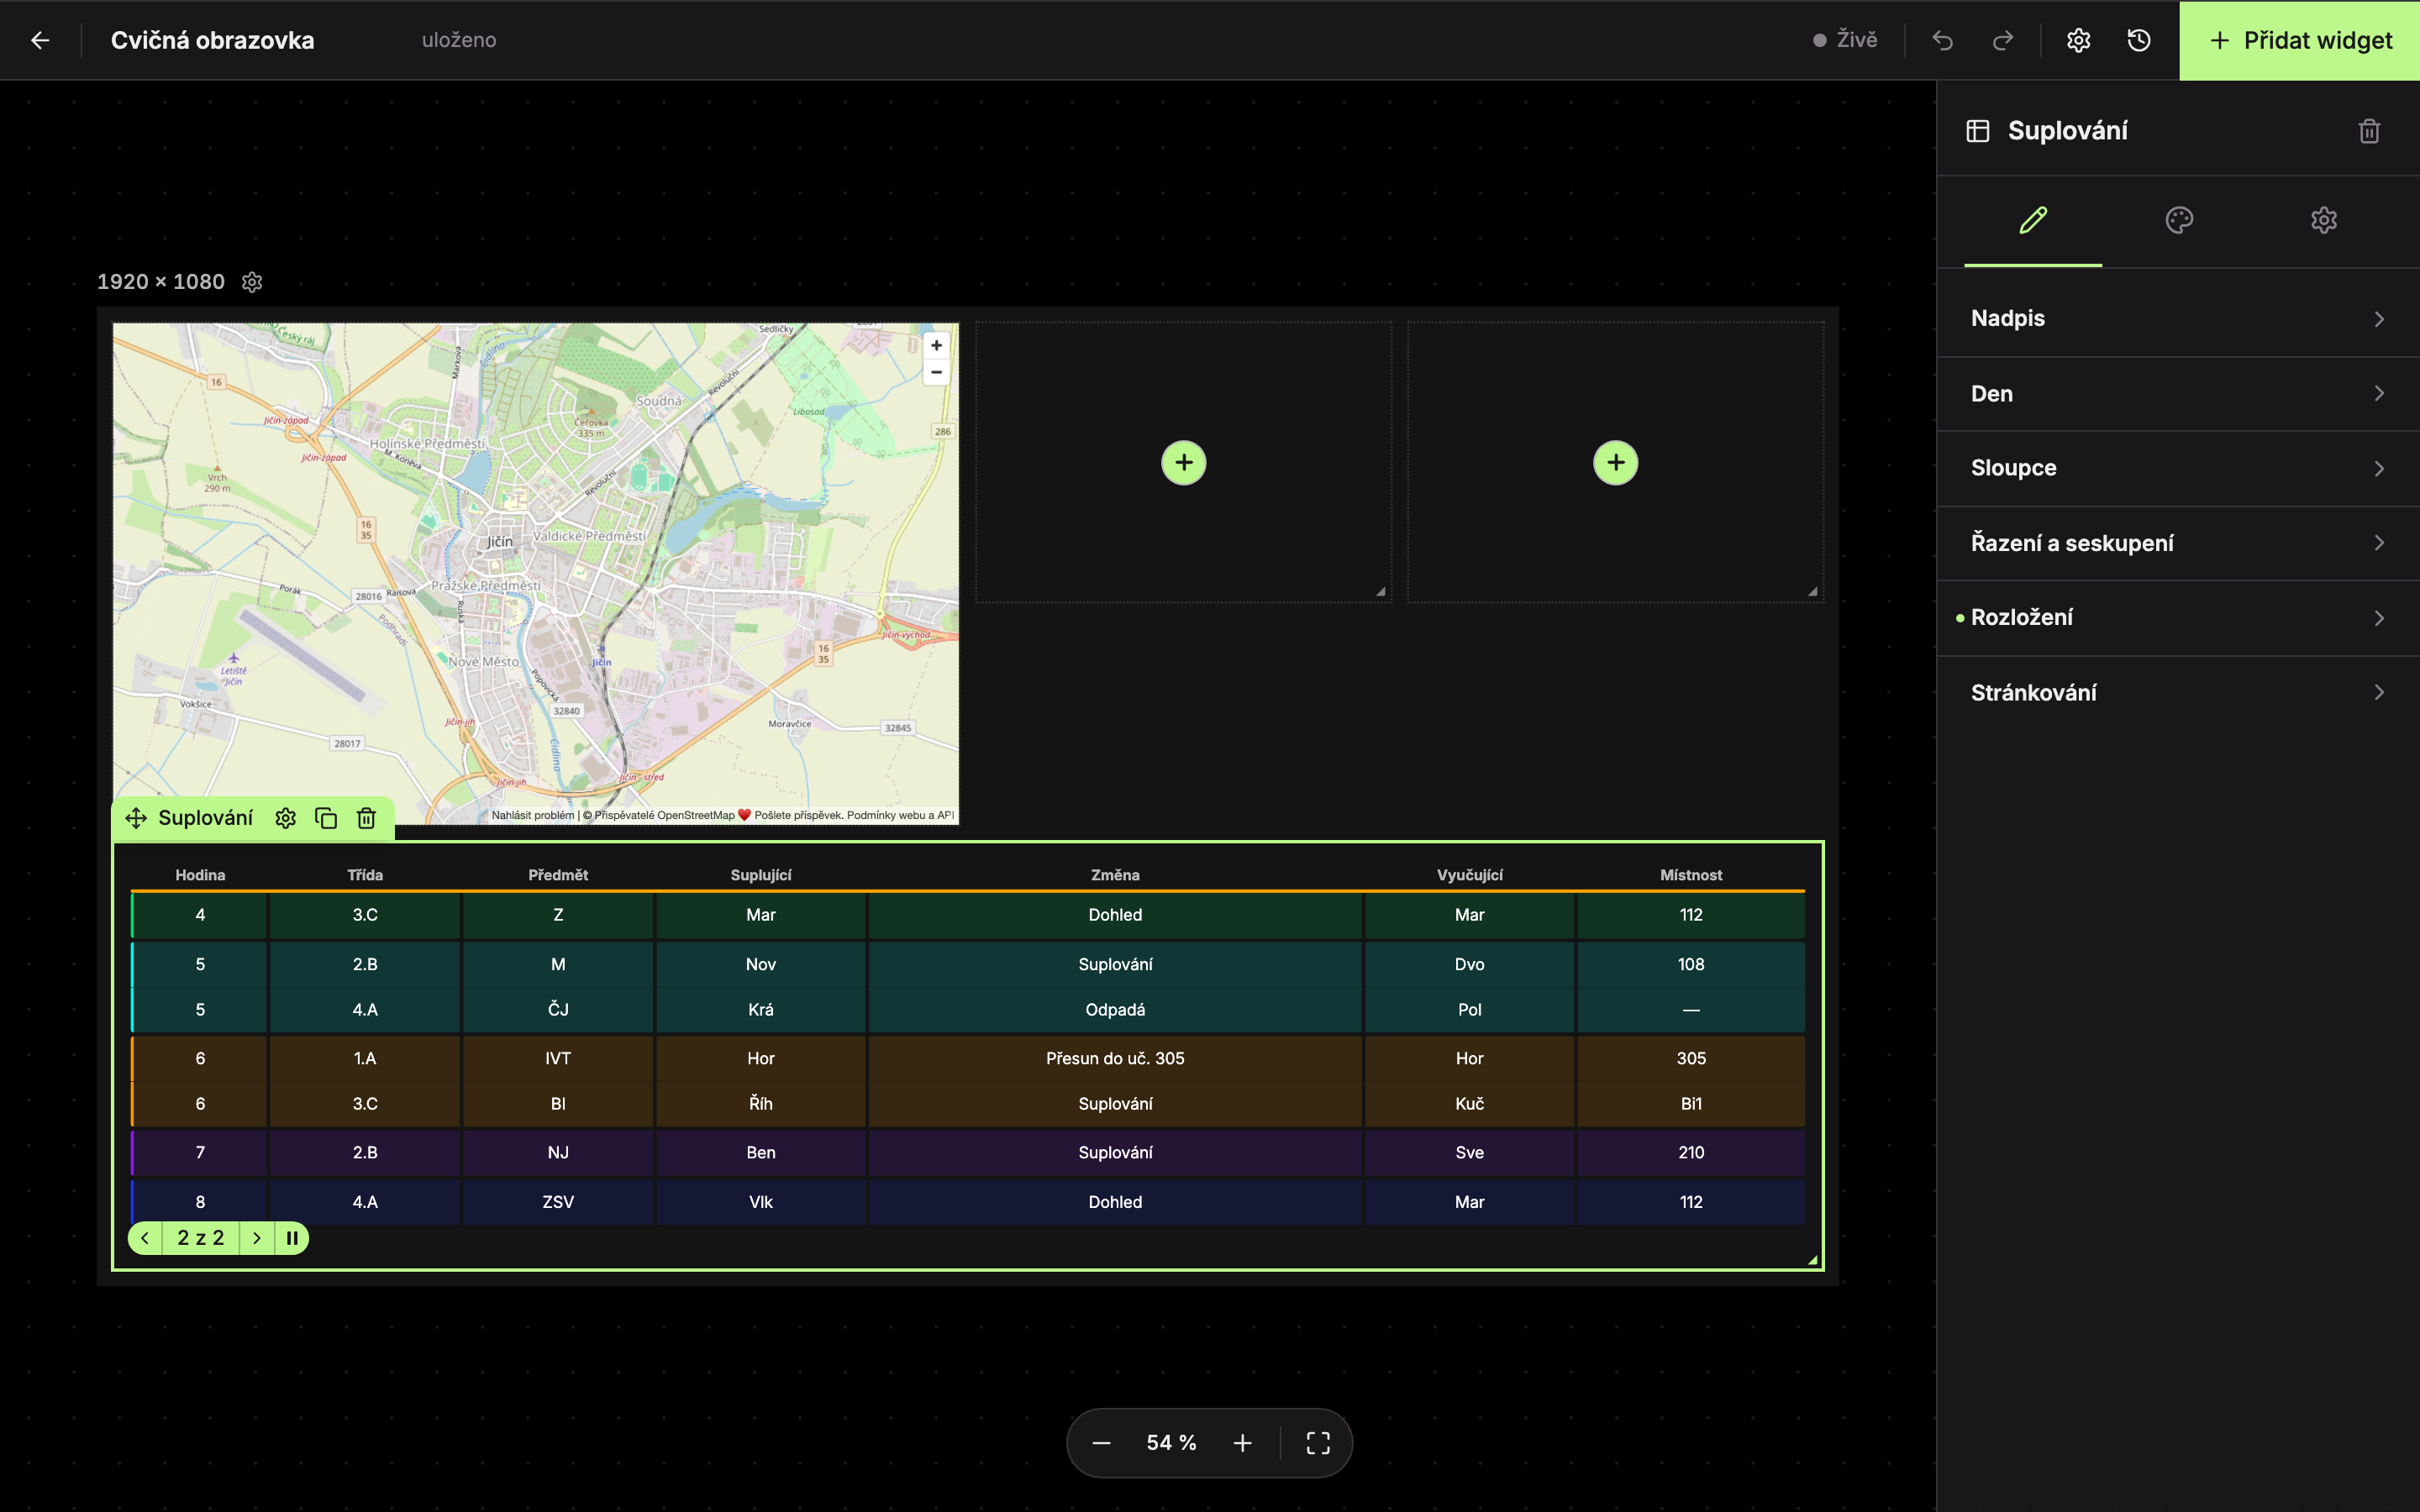
Task: Duplicate the Suplování widget
Action: tap(326, 818)
